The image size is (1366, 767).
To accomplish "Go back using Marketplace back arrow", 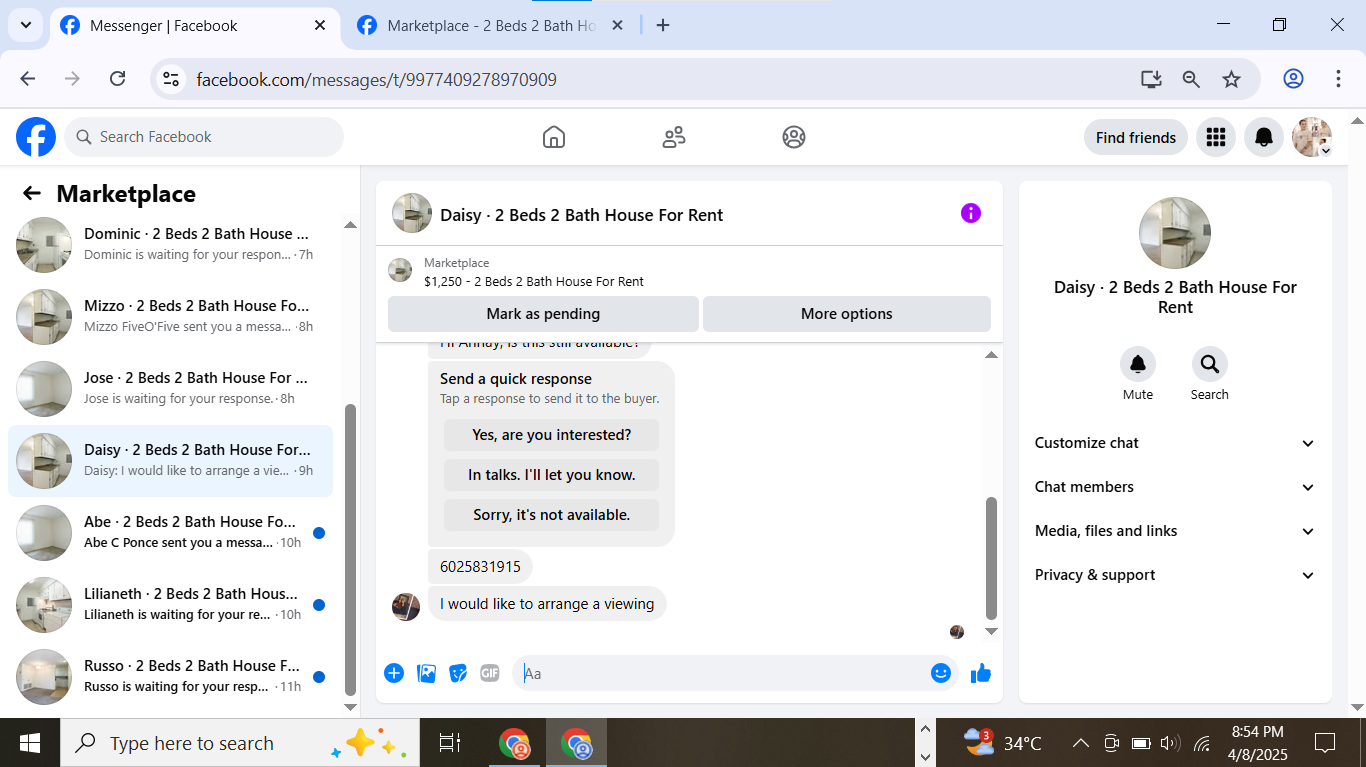I will (x=32, y=194).
